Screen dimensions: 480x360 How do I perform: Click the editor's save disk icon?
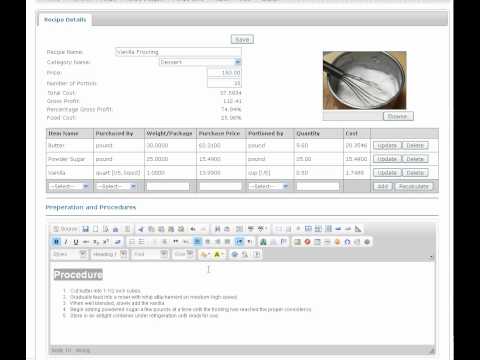click(85, 229)
